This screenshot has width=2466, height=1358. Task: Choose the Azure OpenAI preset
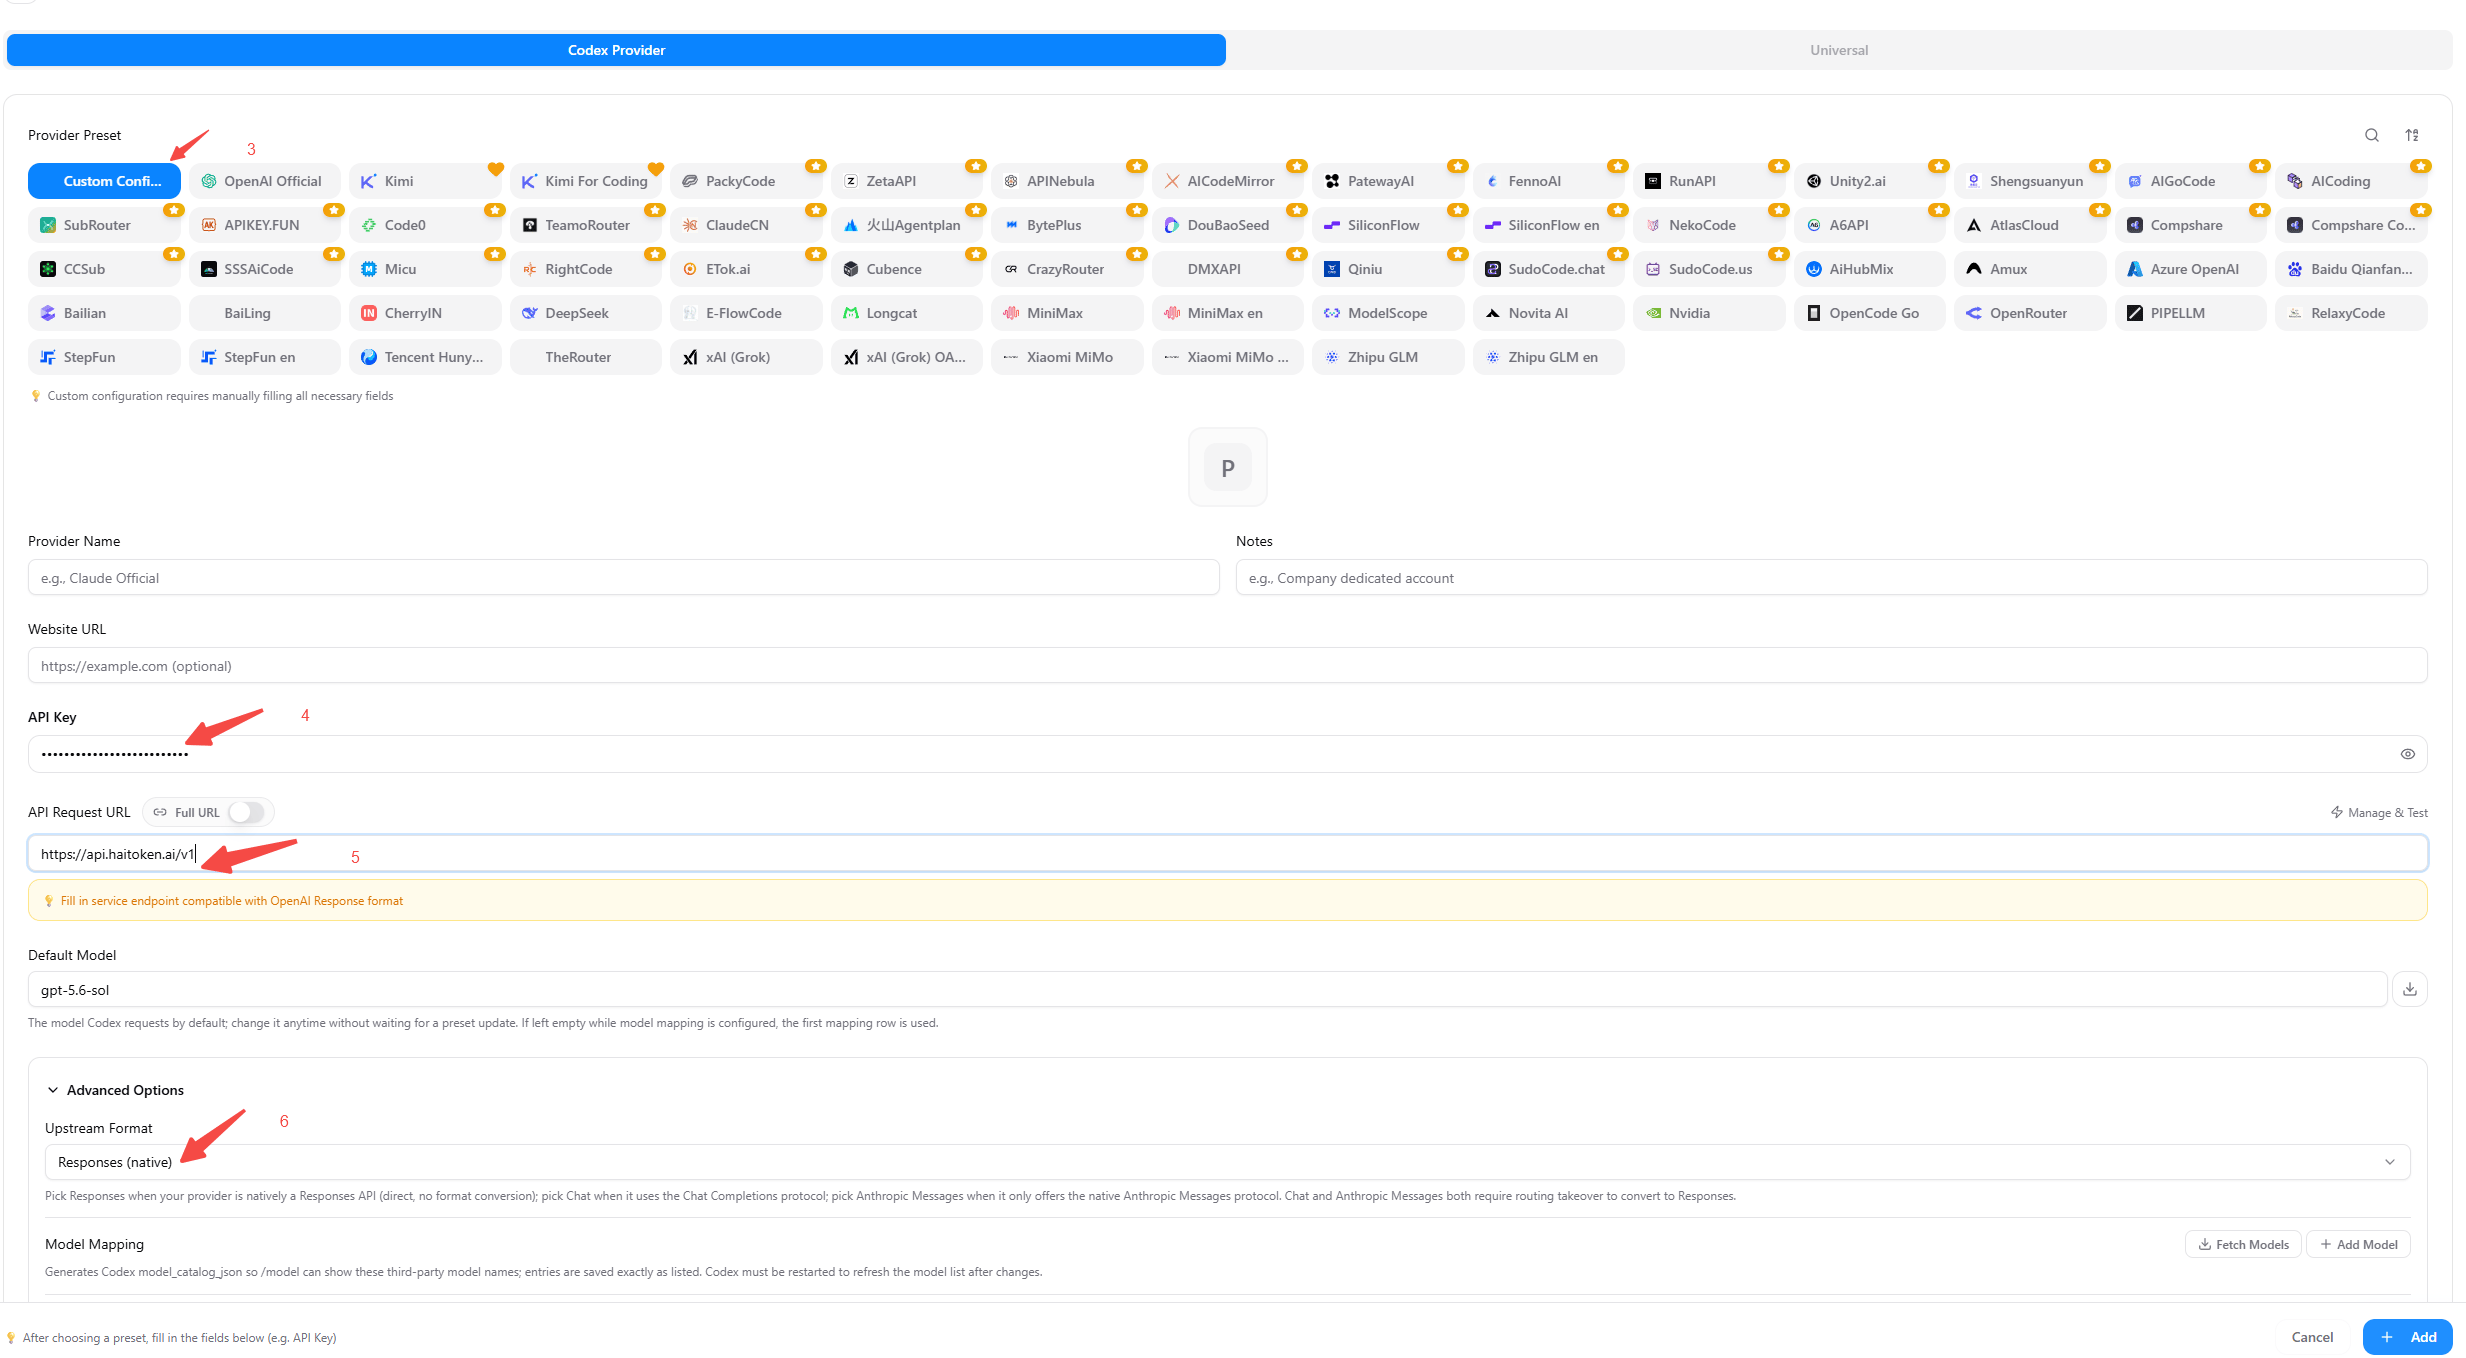(2191, 269)
